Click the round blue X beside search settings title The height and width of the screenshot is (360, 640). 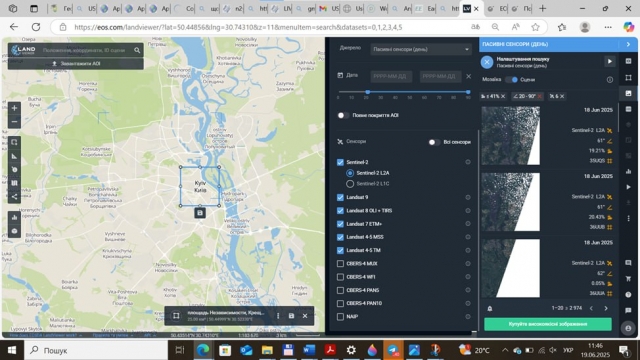(x=487, y=62)
